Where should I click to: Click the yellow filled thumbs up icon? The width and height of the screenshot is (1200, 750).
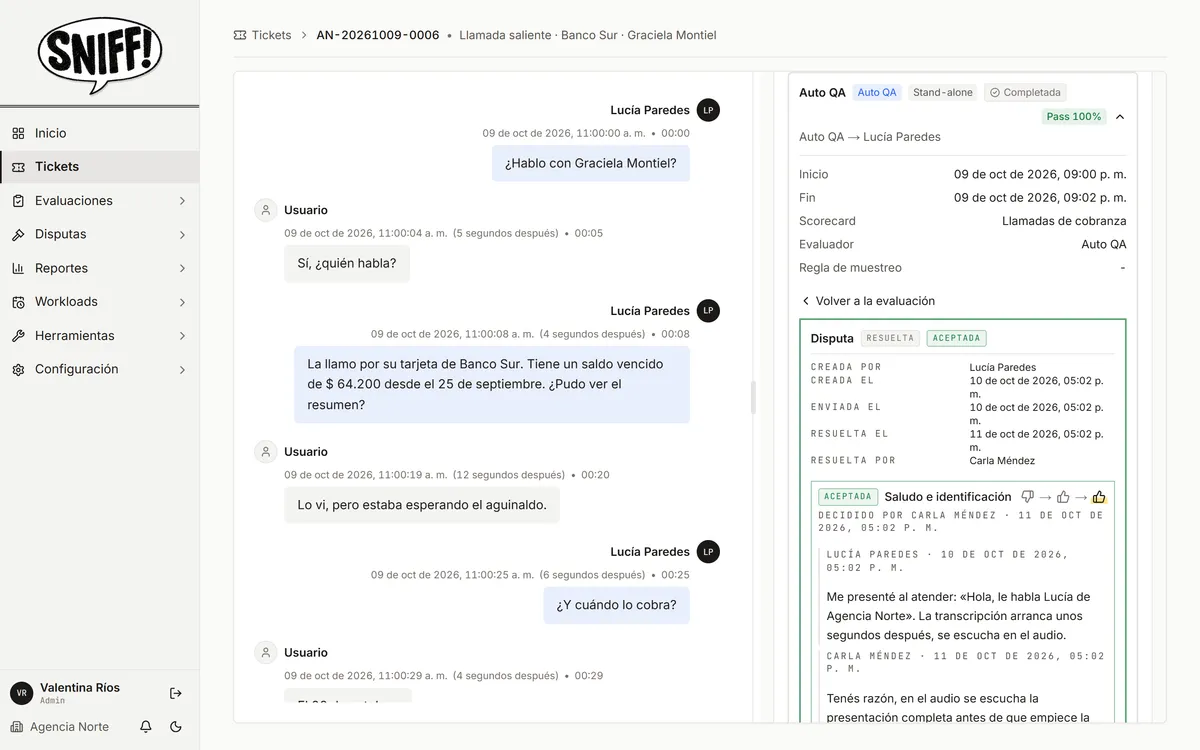(x=1099, y=497)
